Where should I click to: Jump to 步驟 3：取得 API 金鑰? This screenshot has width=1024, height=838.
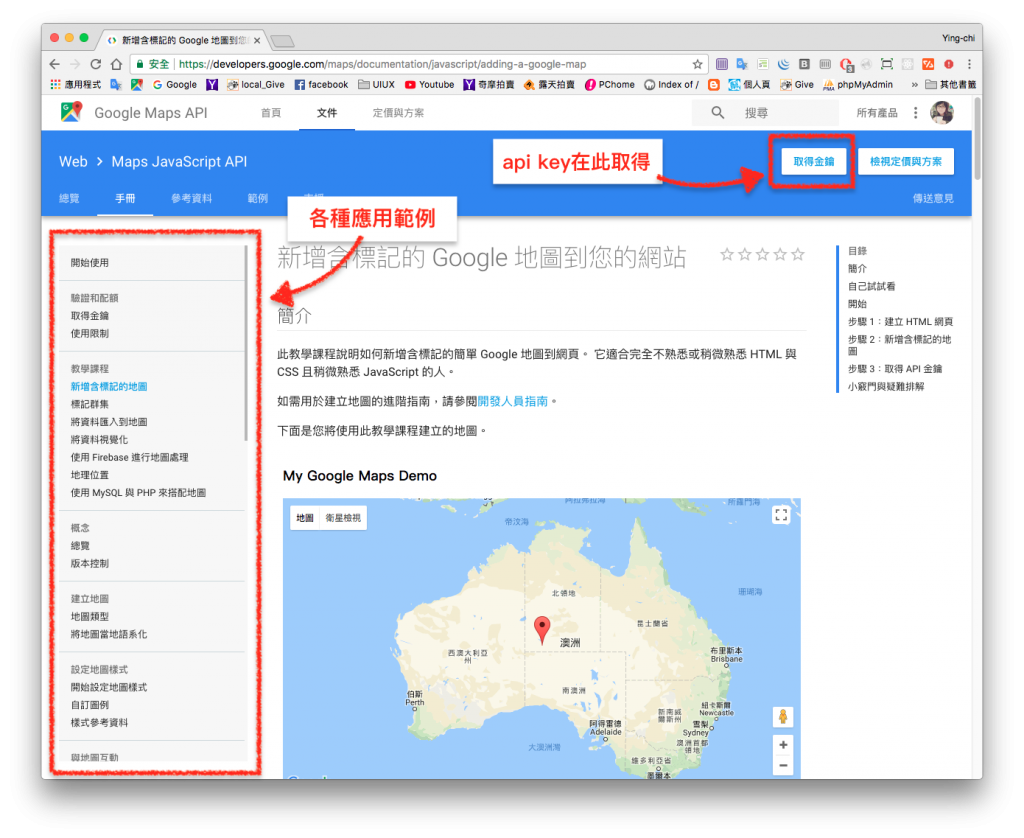[x=895, y=368]
